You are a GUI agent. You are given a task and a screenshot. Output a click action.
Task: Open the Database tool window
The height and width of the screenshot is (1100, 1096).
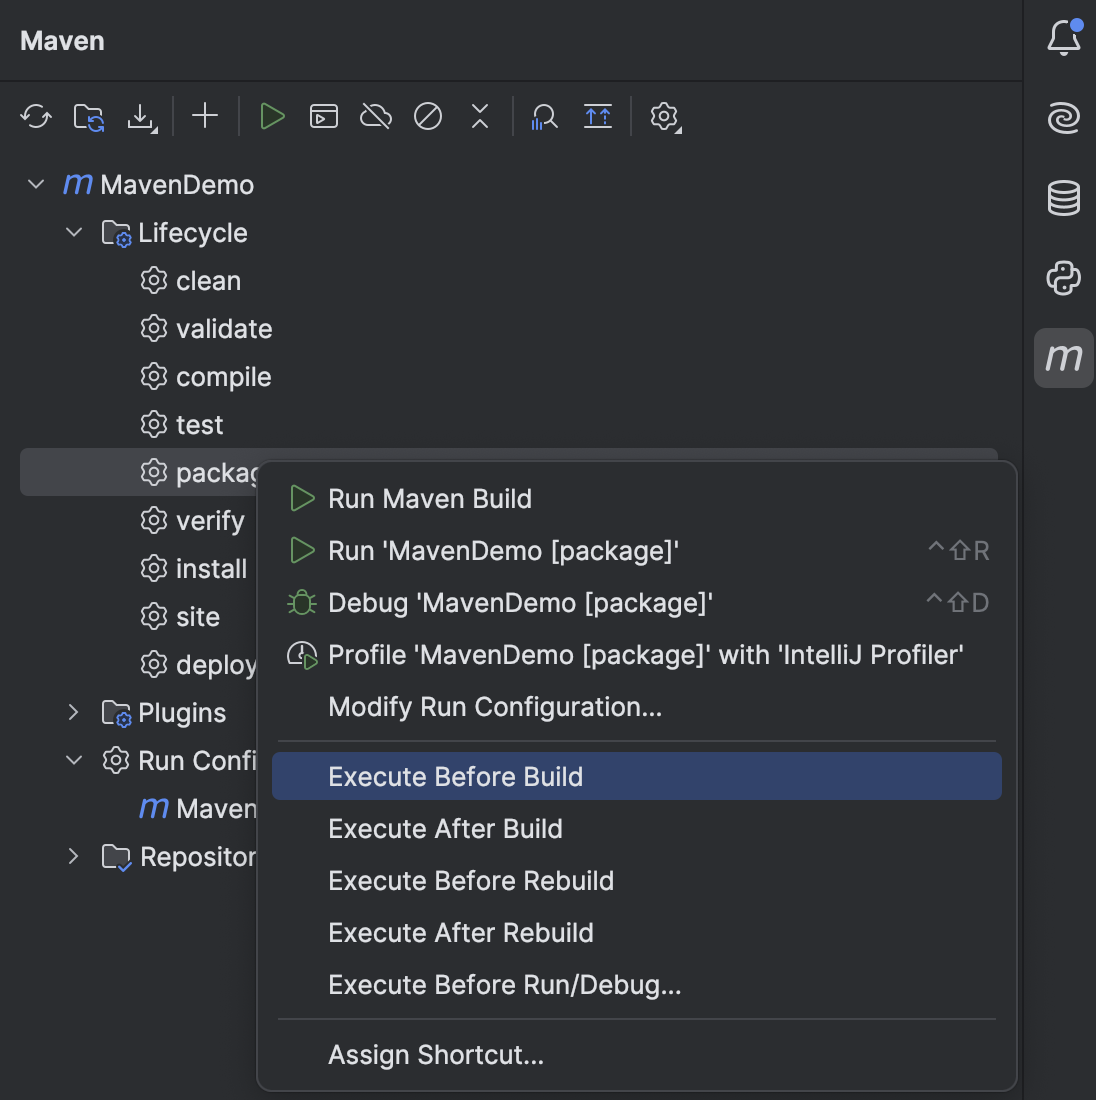pos(1063,198)
